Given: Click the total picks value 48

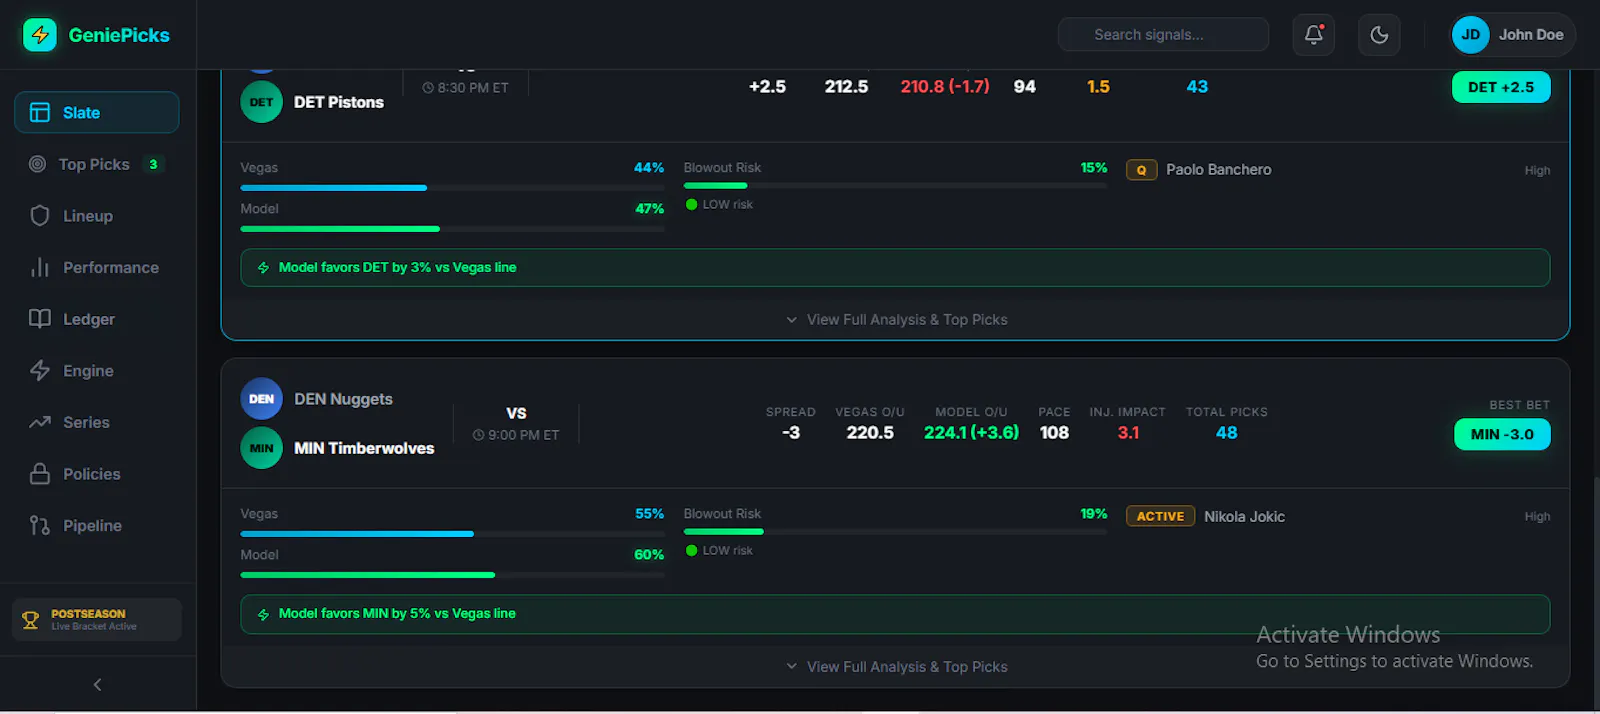Looking at the screenshot, I should (1226, 433).
